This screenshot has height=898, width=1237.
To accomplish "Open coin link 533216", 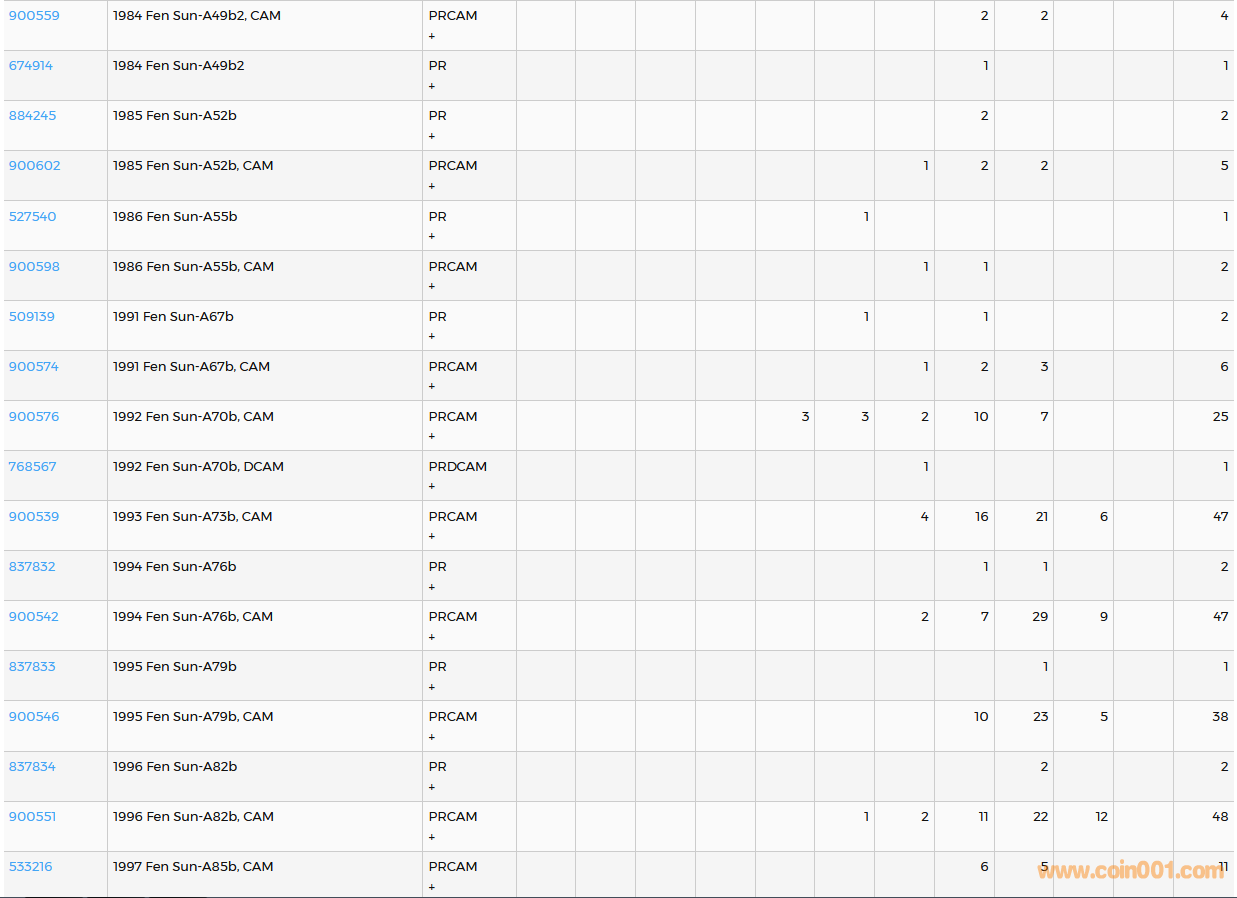I will point(31,867).
